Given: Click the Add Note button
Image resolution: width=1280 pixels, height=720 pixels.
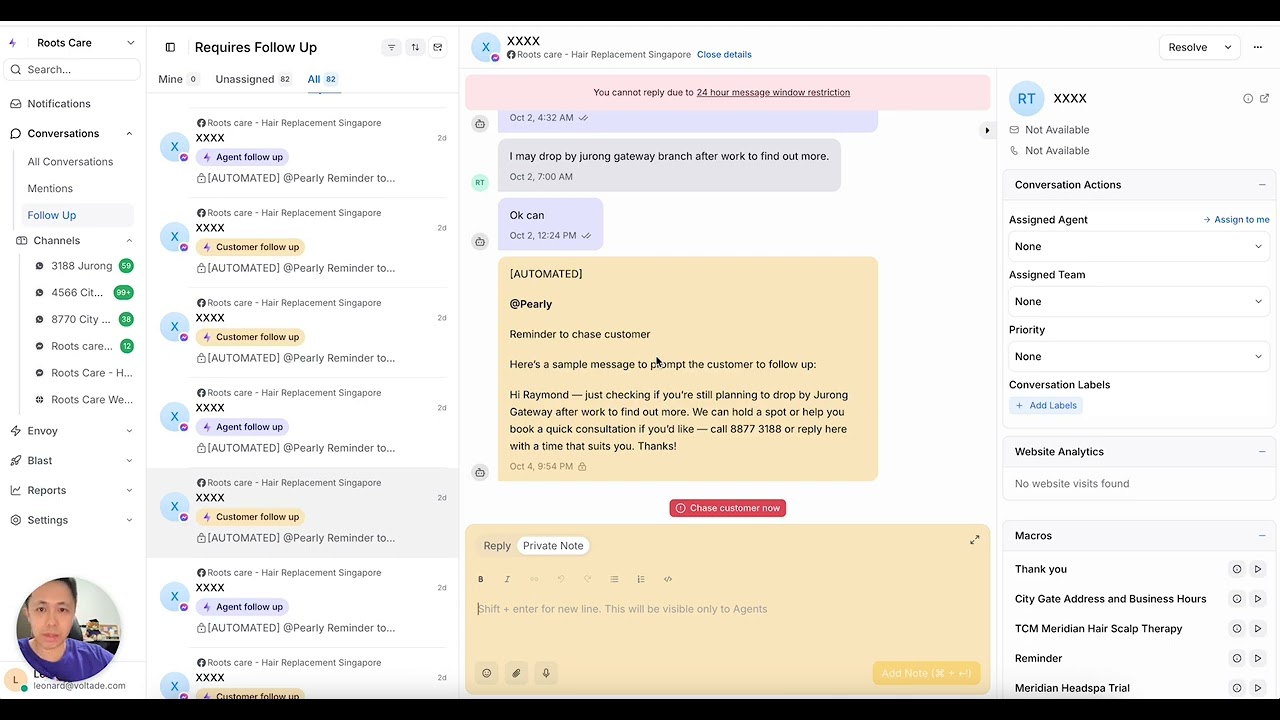Looking at the screenshot, I should click(926, 673).
